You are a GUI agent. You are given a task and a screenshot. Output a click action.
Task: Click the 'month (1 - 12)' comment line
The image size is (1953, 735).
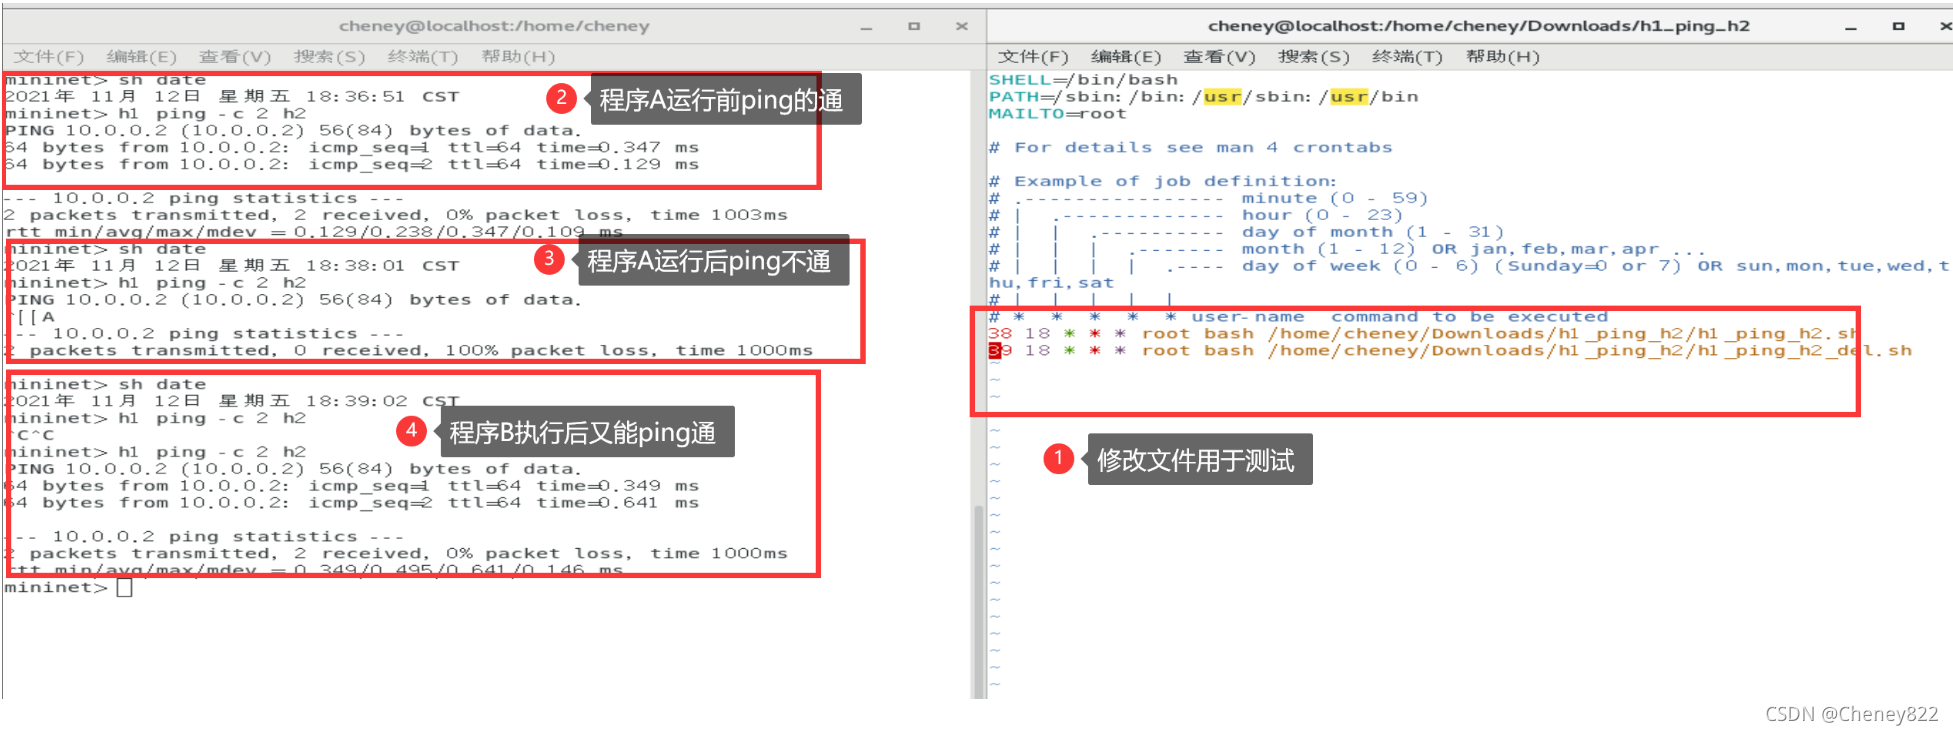(x=1347, y=250)
